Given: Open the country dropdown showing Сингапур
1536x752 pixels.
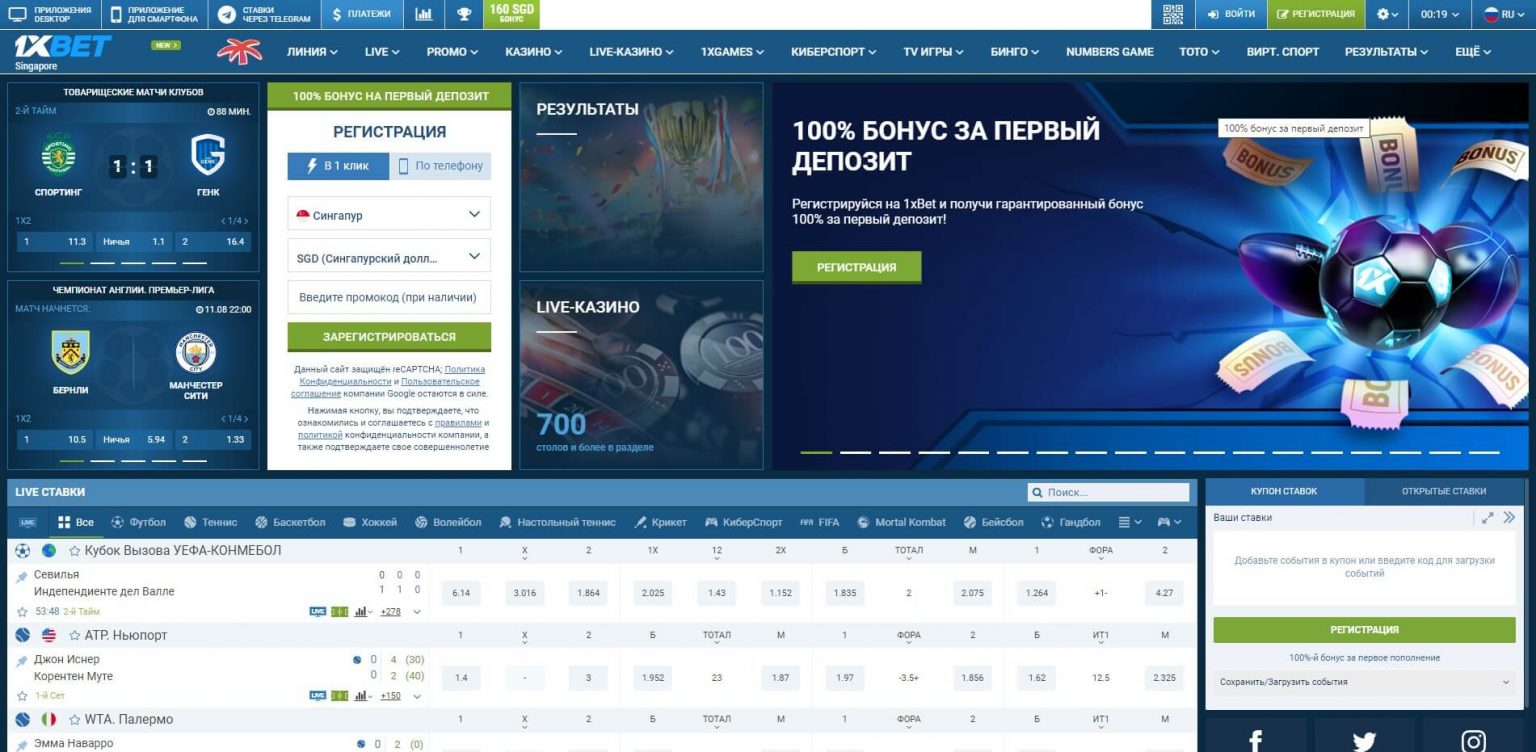Looking at the screenshot, I should point(389,214).
